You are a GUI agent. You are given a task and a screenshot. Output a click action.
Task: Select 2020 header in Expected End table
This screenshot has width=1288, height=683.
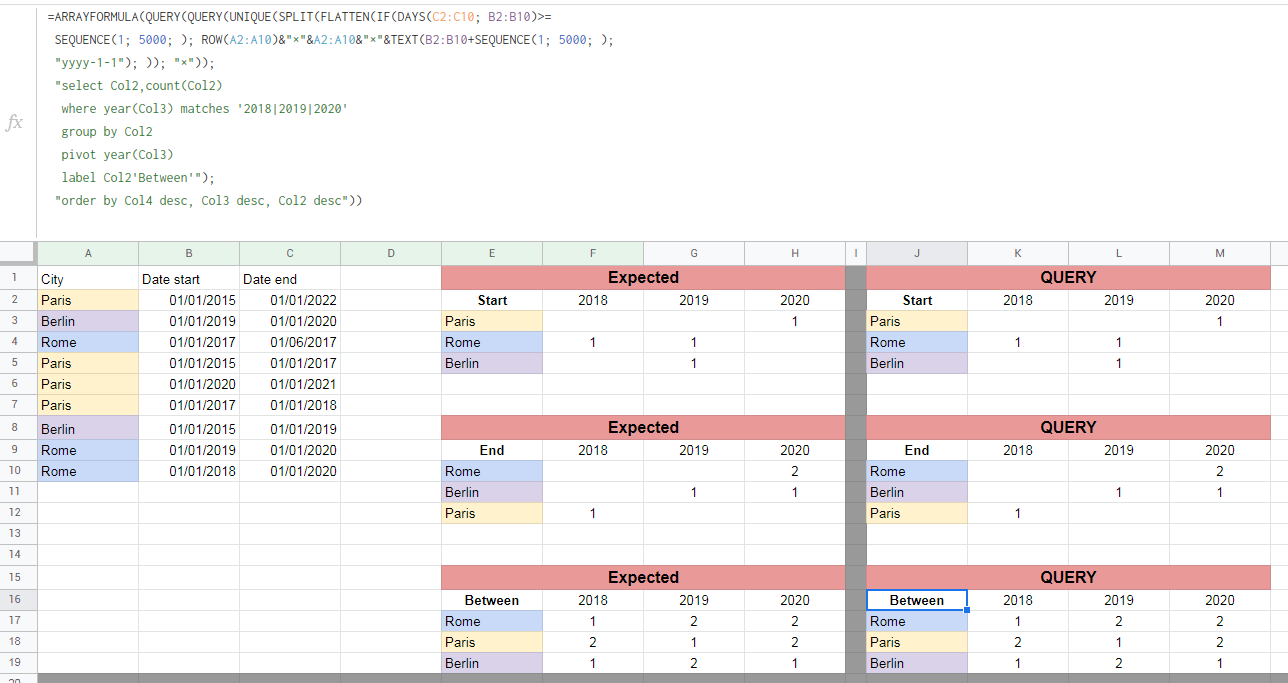point(795,450)
